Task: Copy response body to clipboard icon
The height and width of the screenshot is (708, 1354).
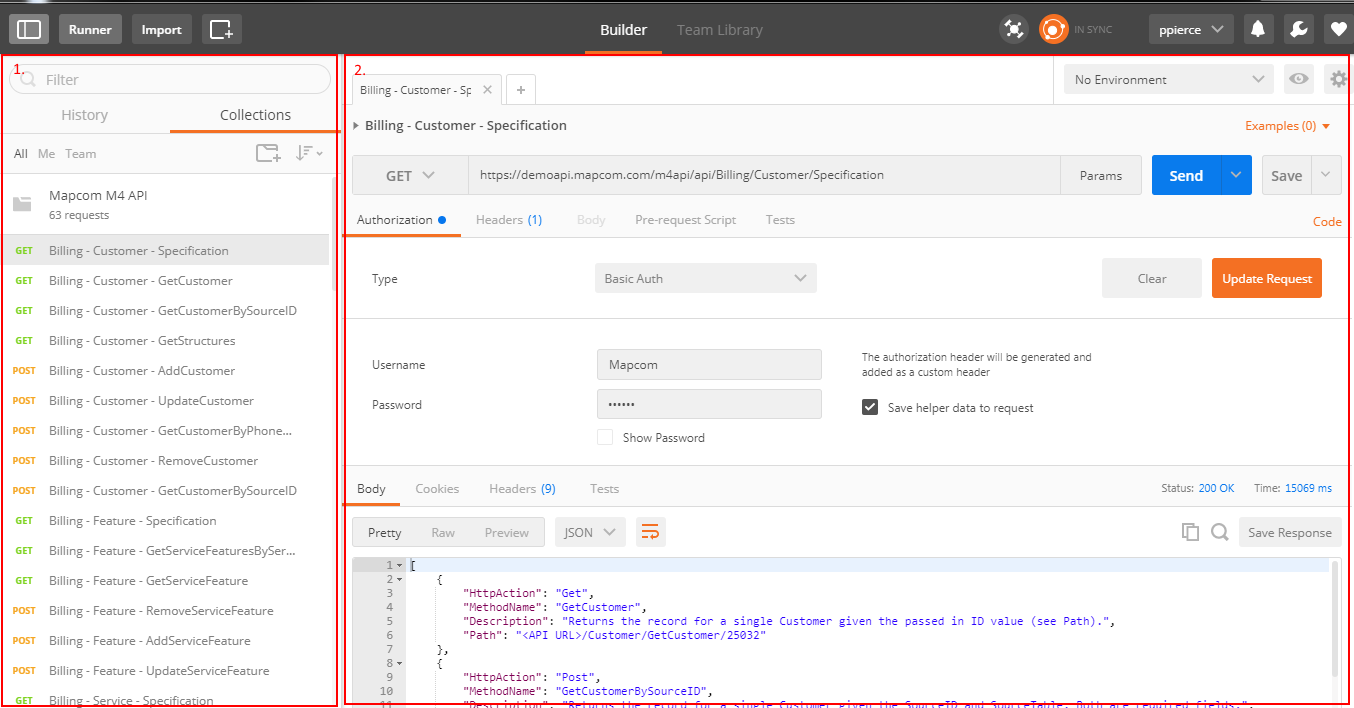Action: coord(1190,532)
